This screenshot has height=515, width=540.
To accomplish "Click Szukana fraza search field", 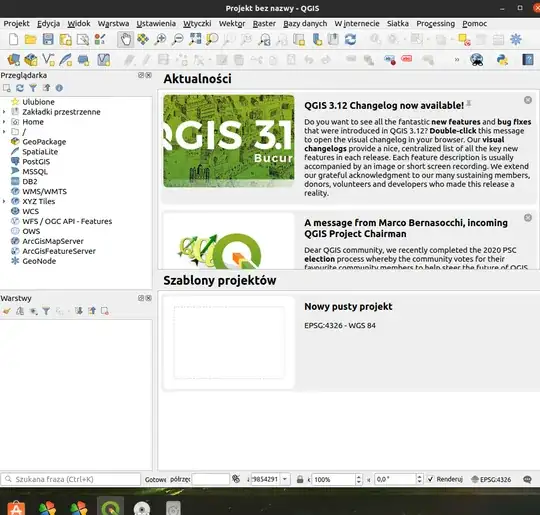I will click(71, 479).
